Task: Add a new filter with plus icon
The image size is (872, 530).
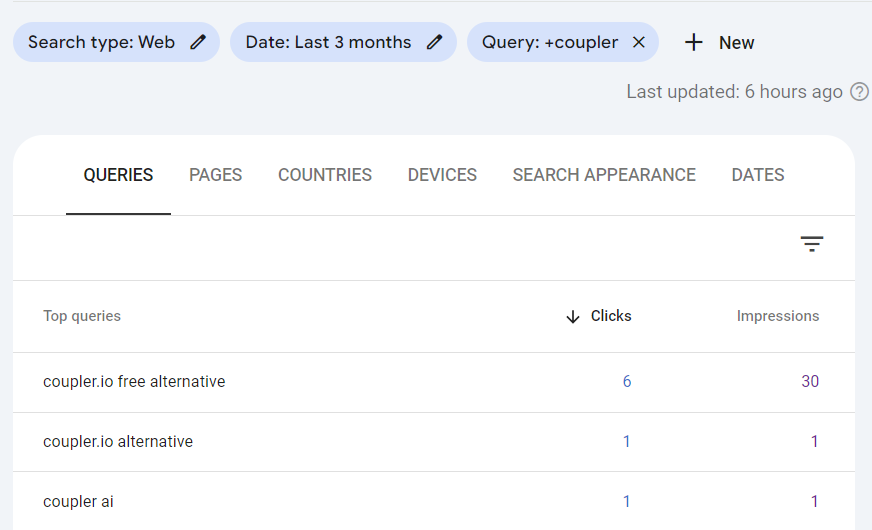Action: pos(693,42)
